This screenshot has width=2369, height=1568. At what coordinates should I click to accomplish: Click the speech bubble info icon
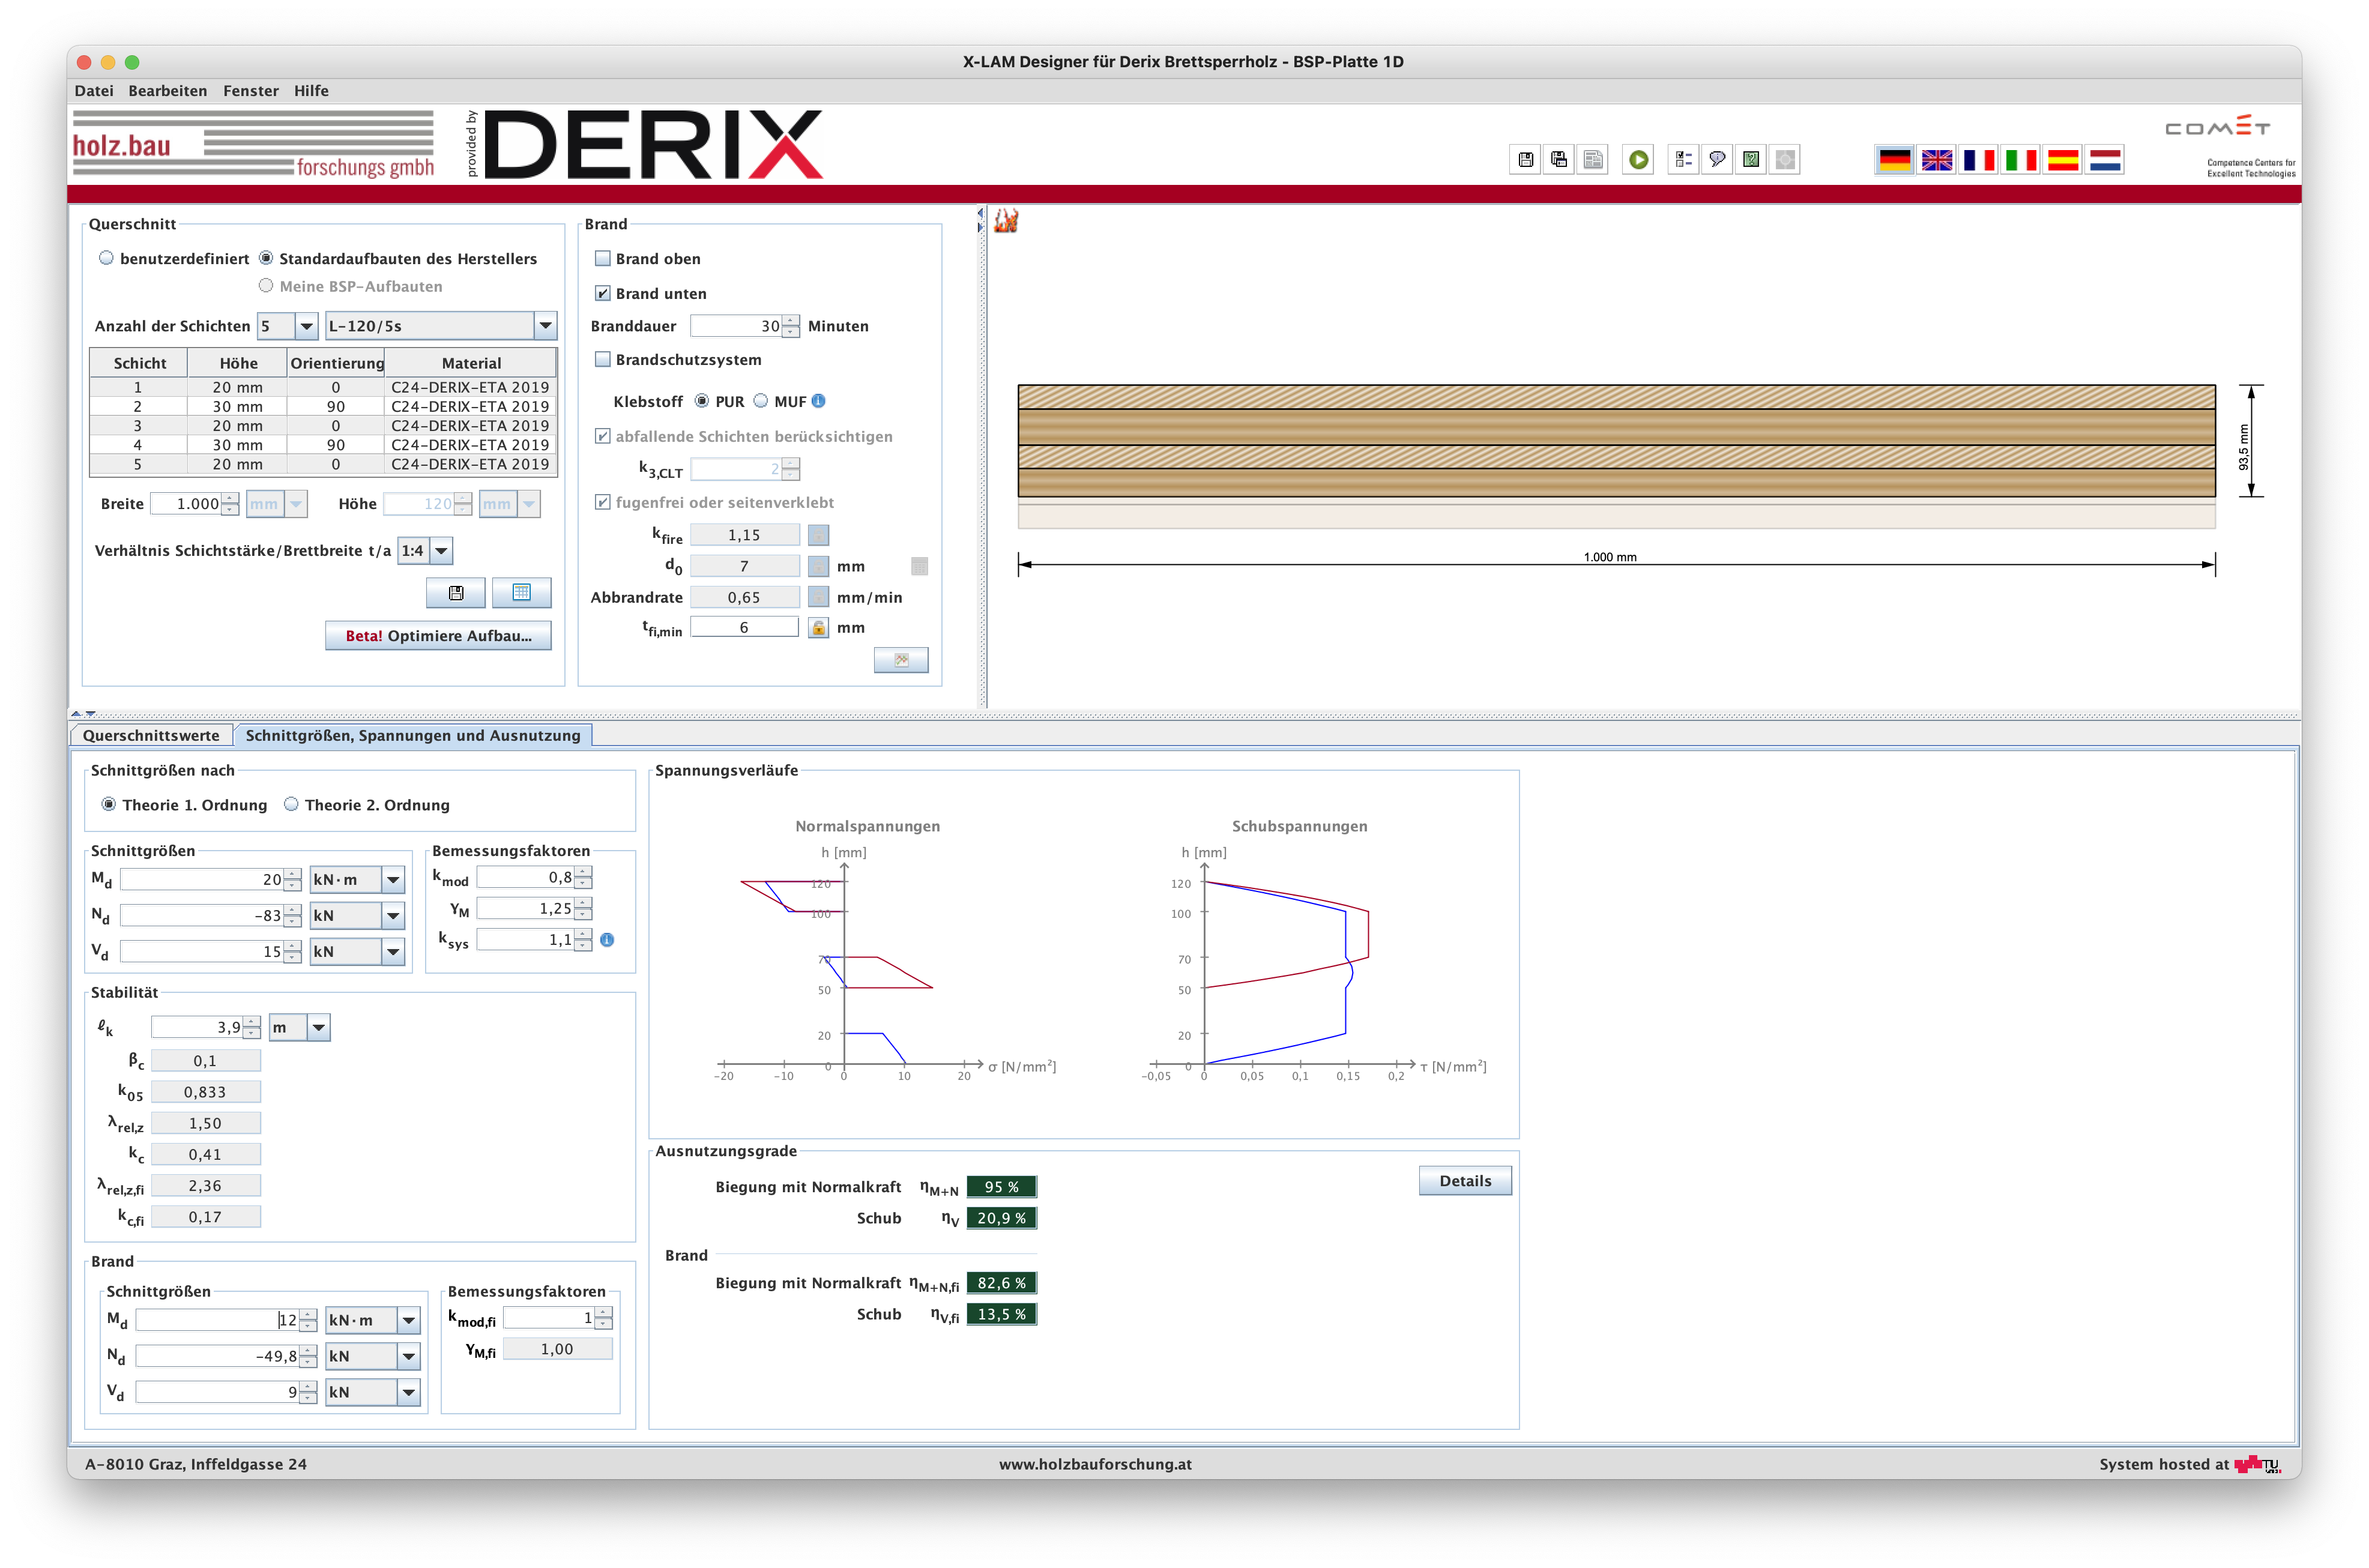tap(1717, 159)
